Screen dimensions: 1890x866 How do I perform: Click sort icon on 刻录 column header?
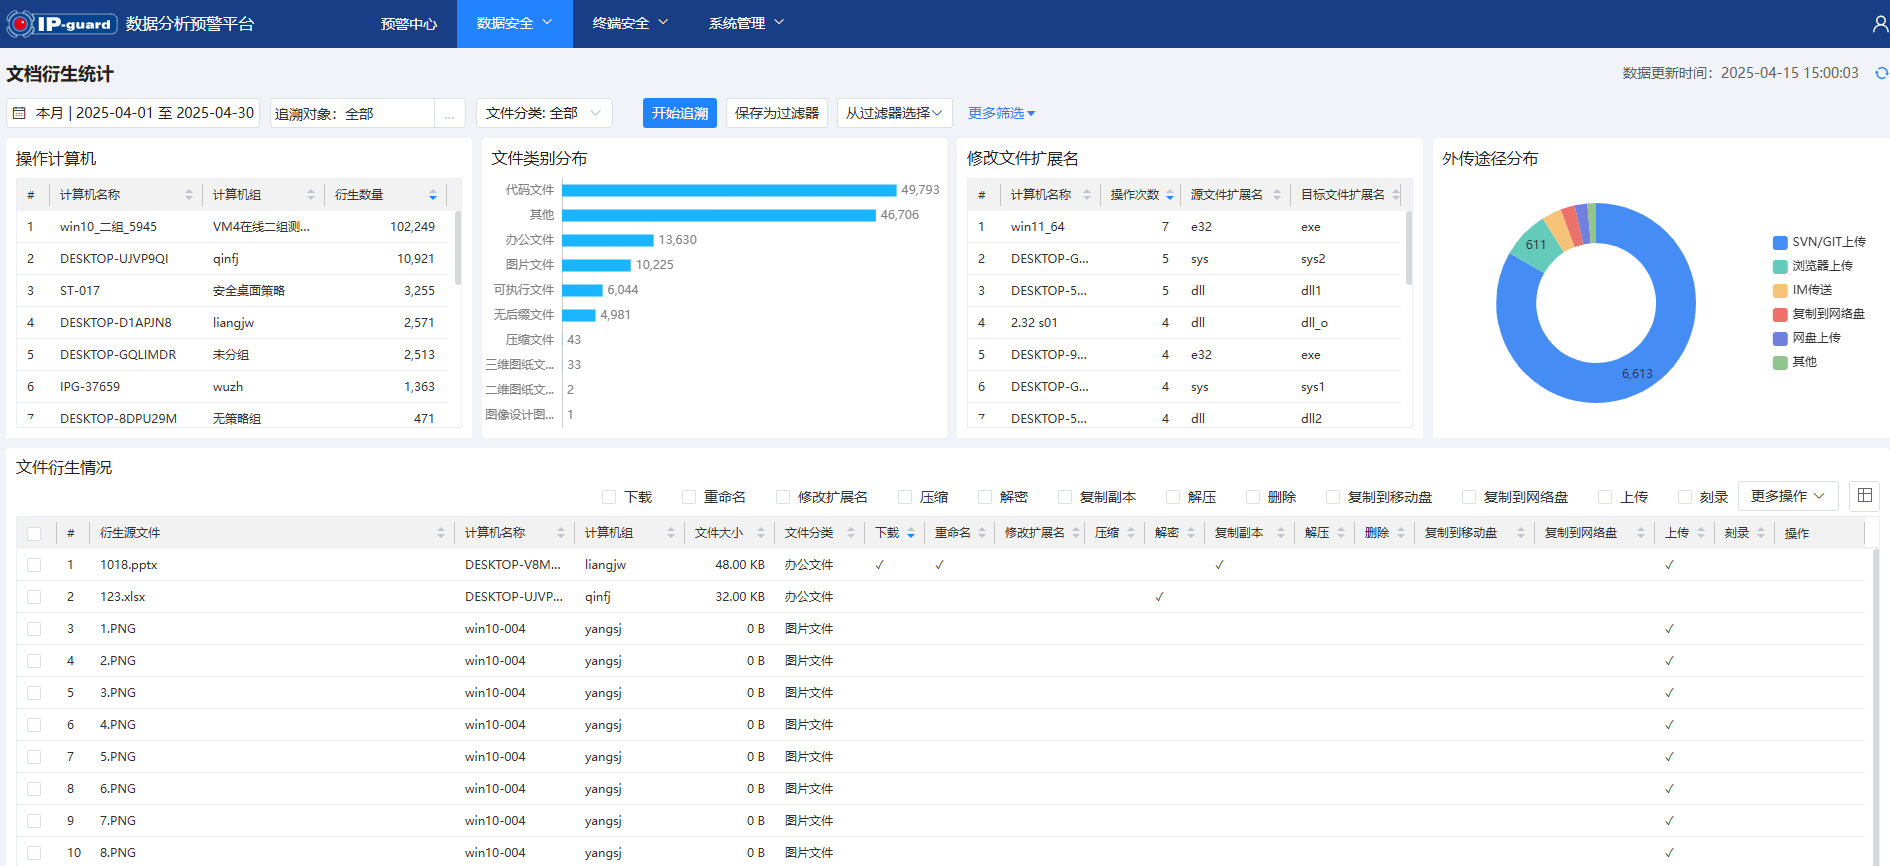1761,533
